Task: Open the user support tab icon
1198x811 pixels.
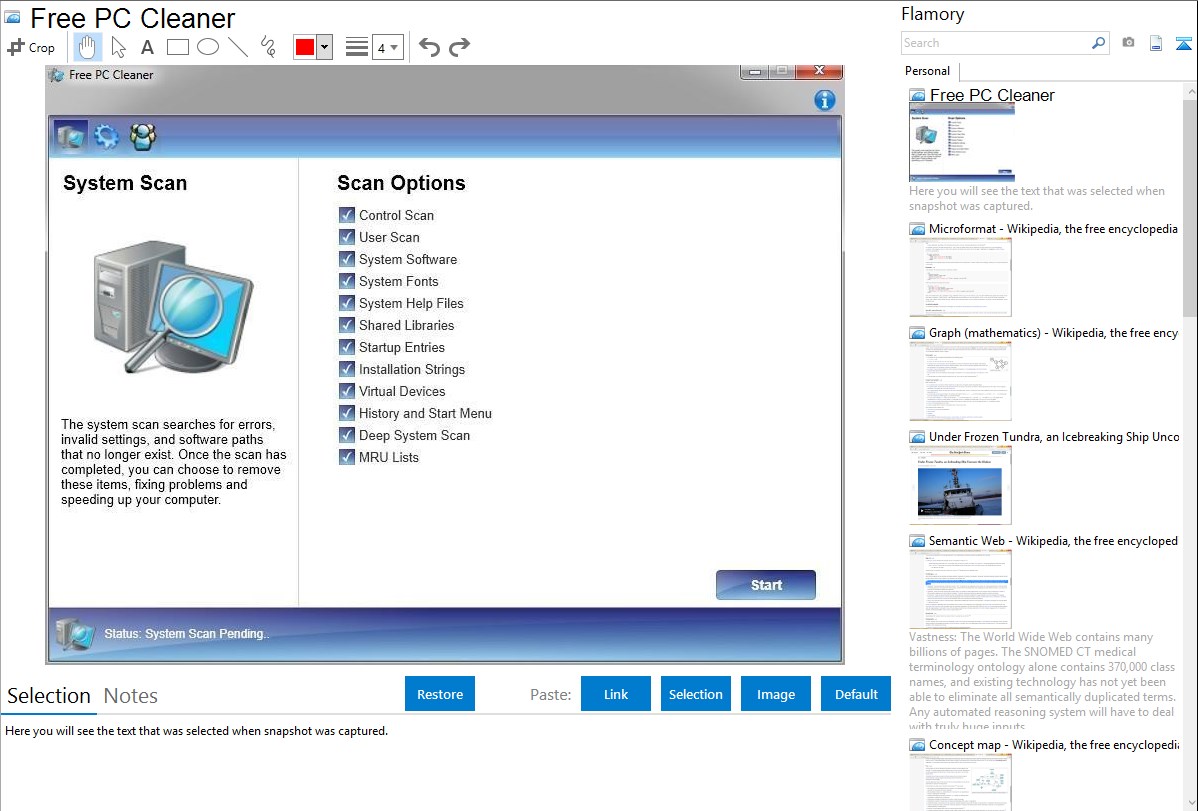Action: pyautogui.click(x=143, y=137)
